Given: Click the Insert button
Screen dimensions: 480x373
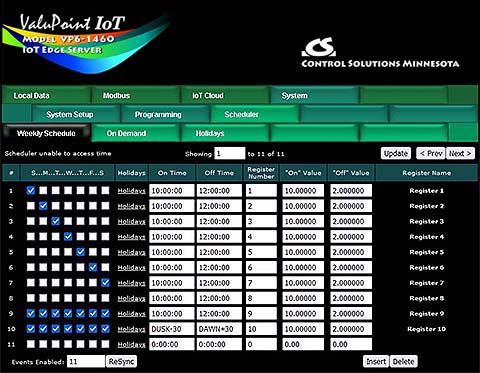Looking at the screenshot, I should pyautogui.click(x=376, y=361).
